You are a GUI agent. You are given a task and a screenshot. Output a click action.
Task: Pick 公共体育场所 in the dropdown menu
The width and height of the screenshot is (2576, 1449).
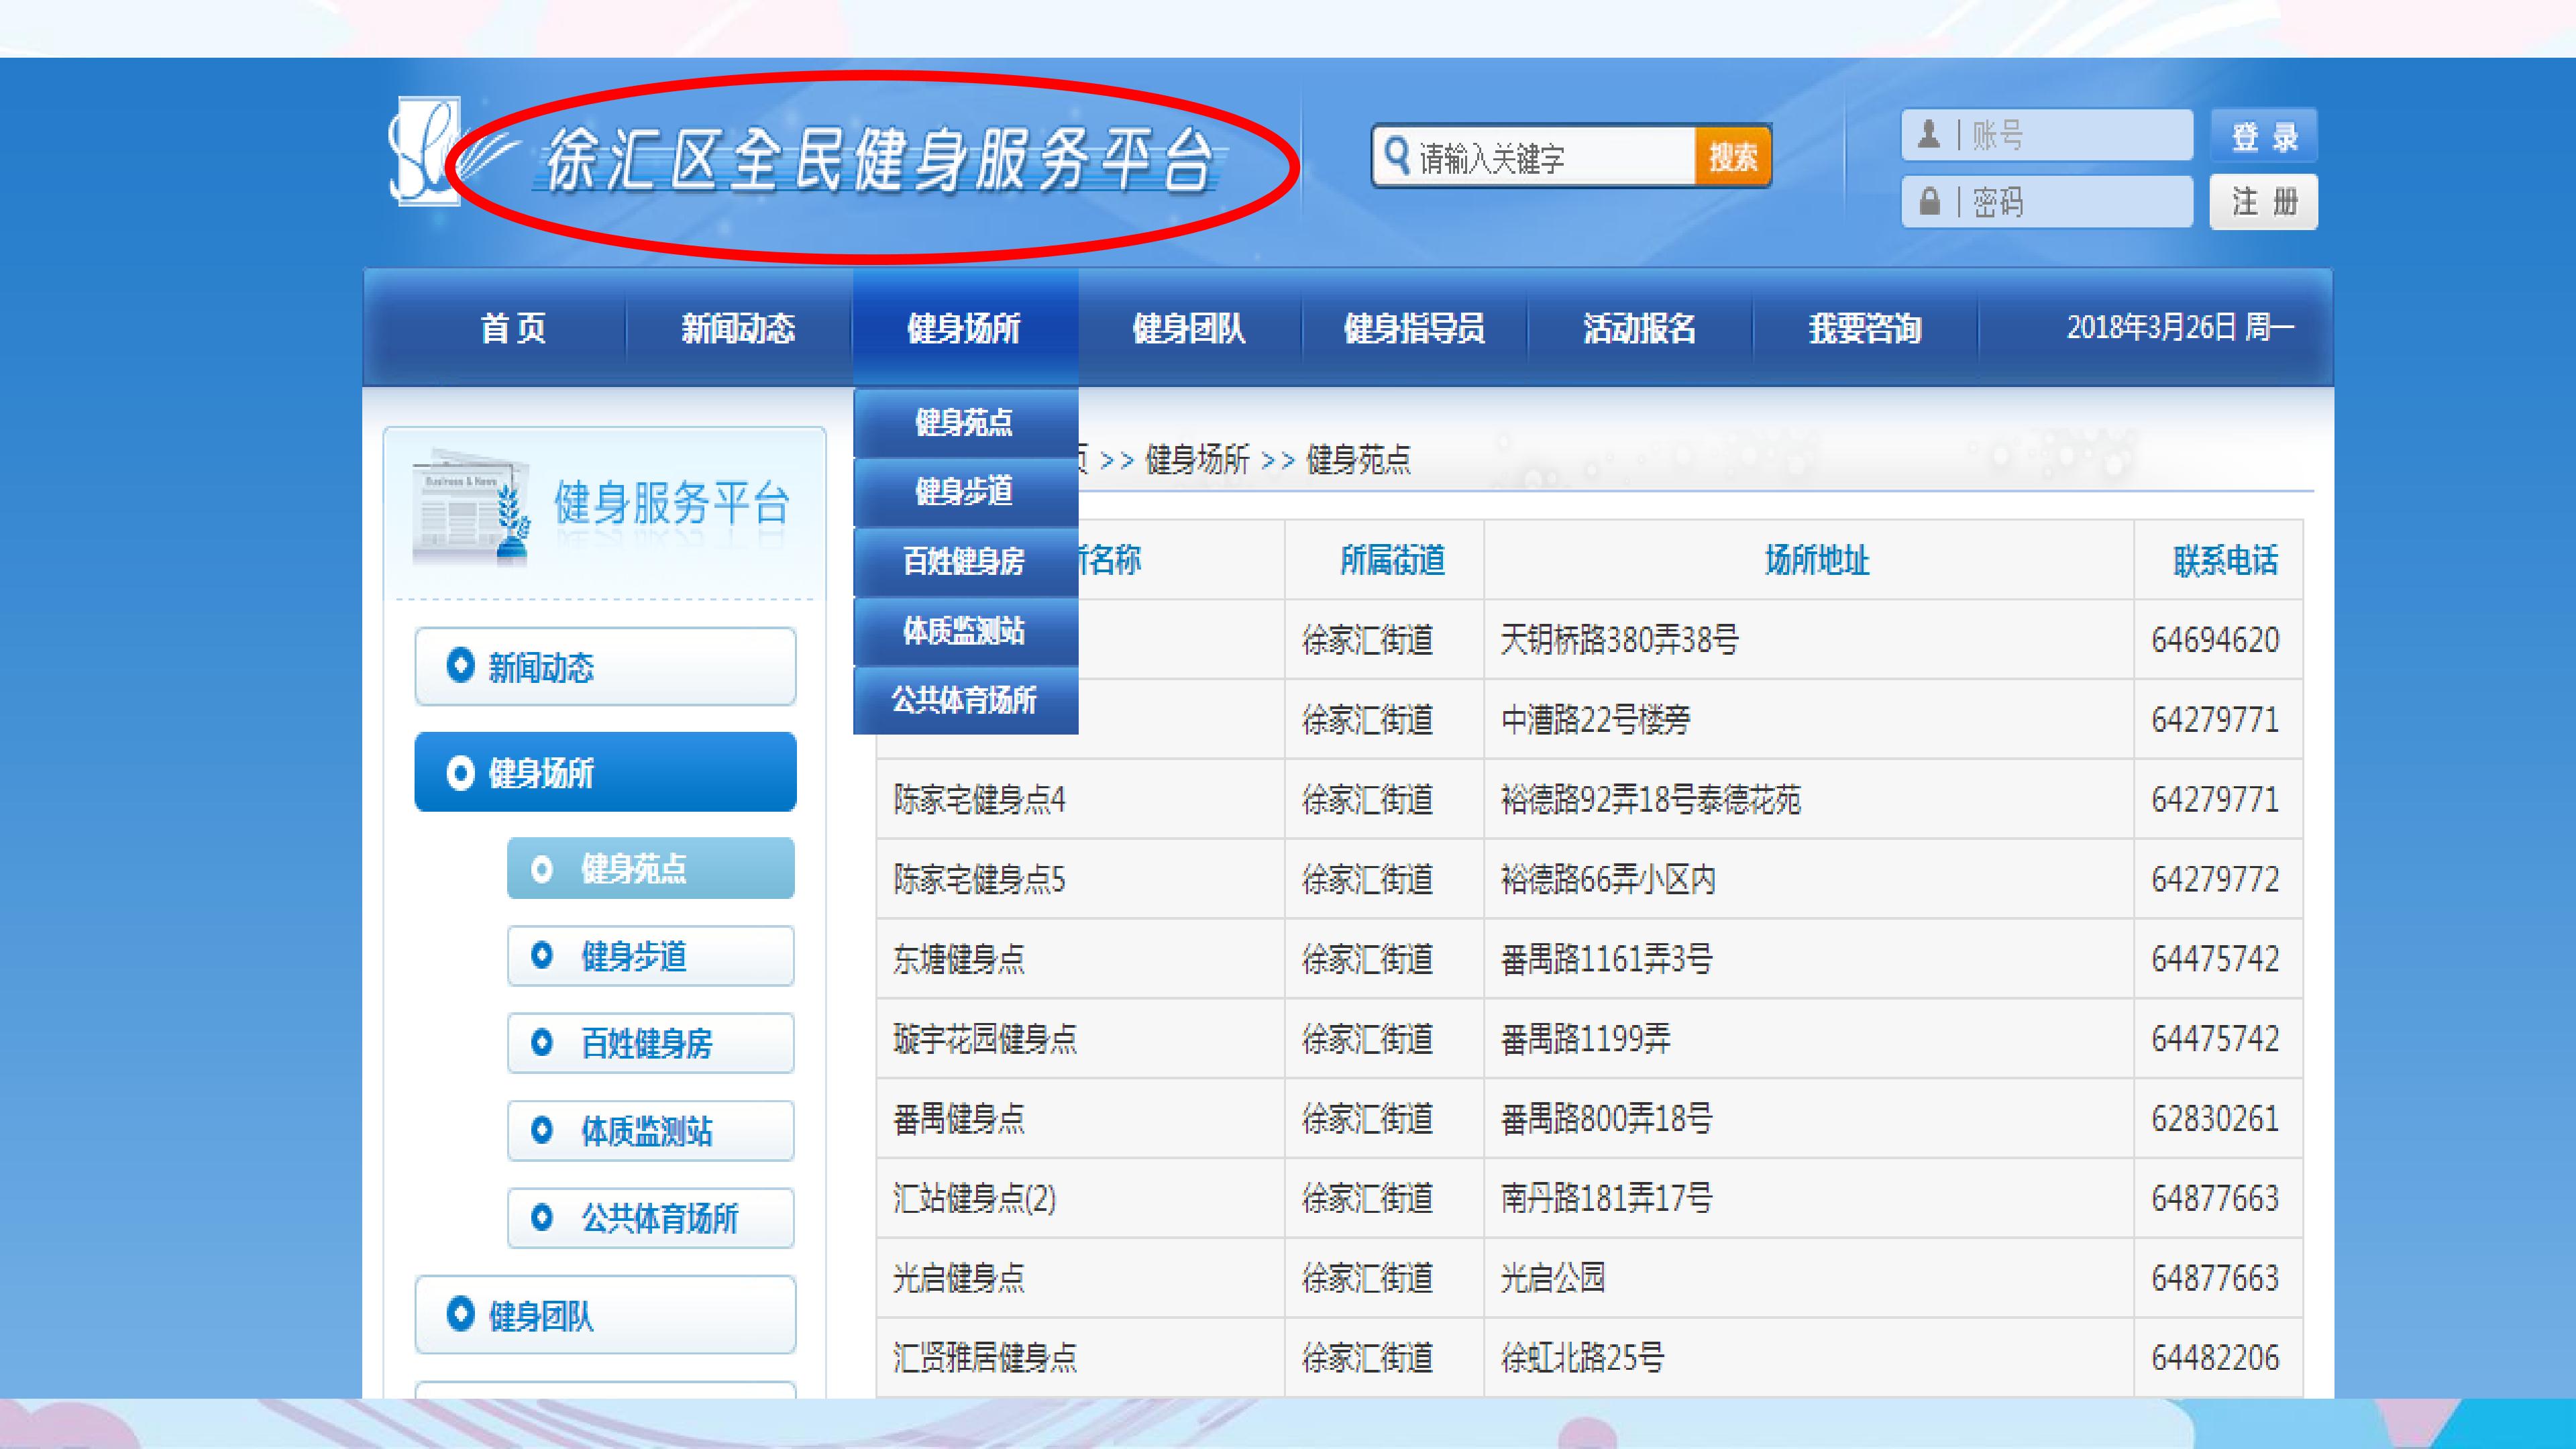965,700
